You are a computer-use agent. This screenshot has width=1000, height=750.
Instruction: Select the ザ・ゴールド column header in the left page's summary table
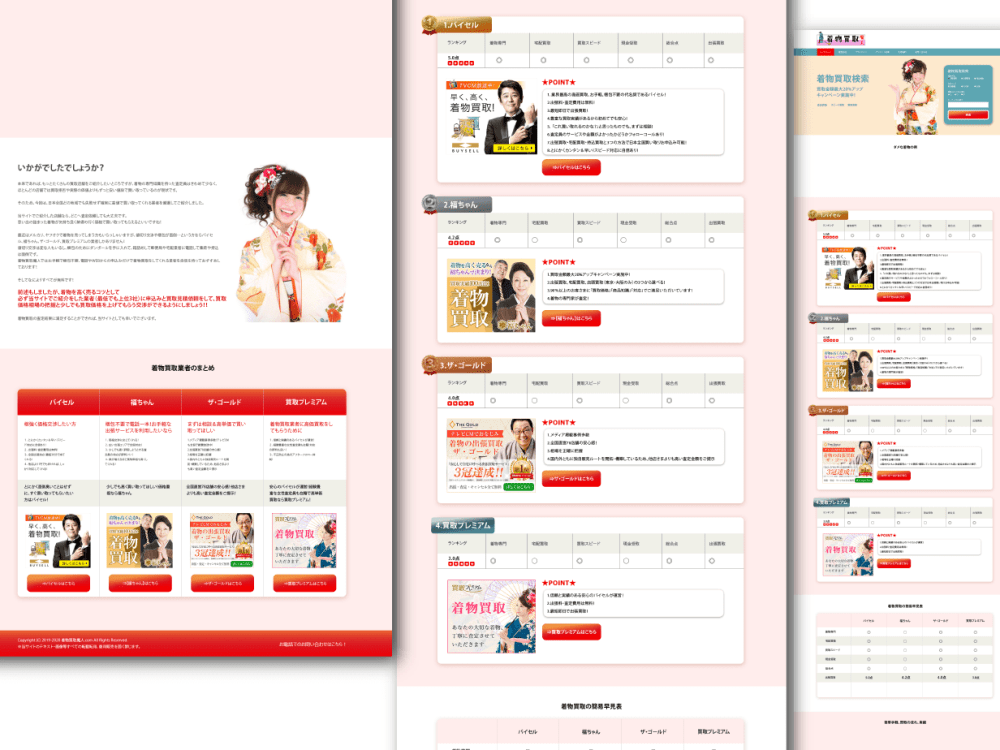pyautogui.click(x=224, y=402)
